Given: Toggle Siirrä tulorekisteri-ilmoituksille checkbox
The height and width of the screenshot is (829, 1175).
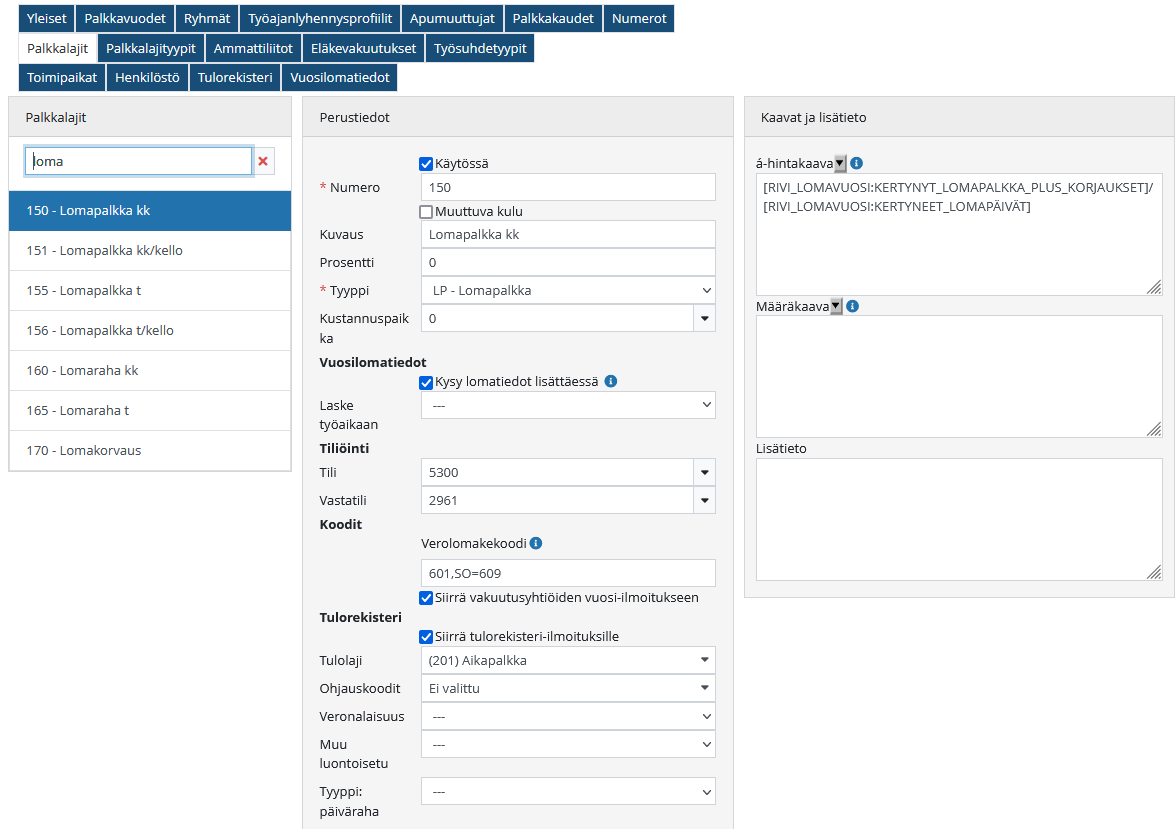Looking at the screenshot, I should 426,637.
